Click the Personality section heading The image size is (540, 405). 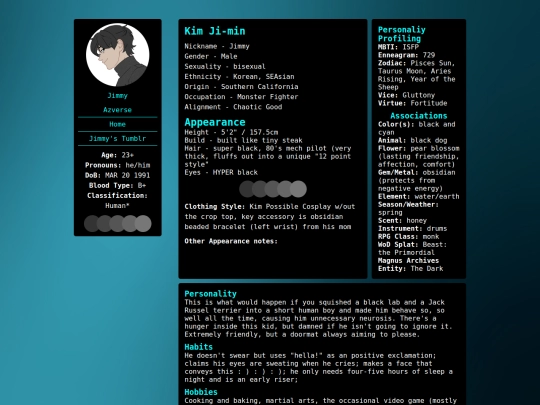click(210, 294)
